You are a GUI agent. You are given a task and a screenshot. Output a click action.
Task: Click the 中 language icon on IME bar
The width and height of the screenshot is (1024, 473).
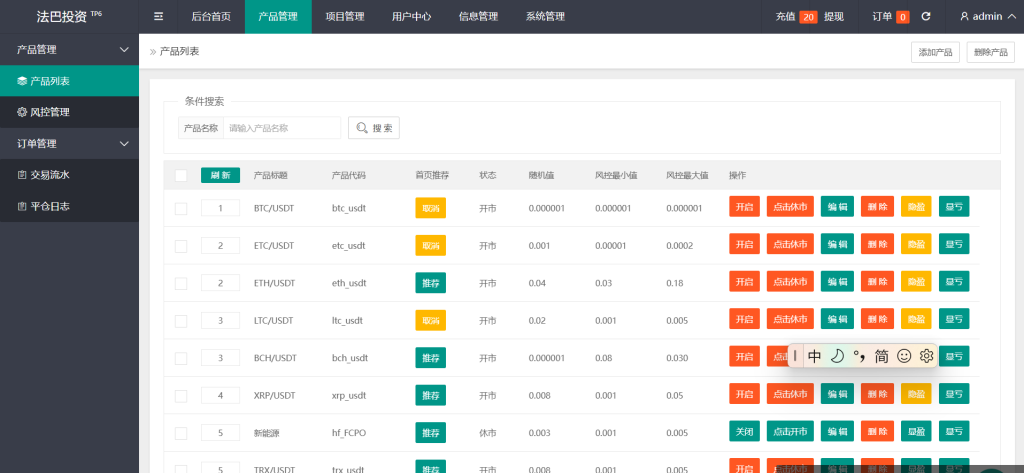(814, 356)
